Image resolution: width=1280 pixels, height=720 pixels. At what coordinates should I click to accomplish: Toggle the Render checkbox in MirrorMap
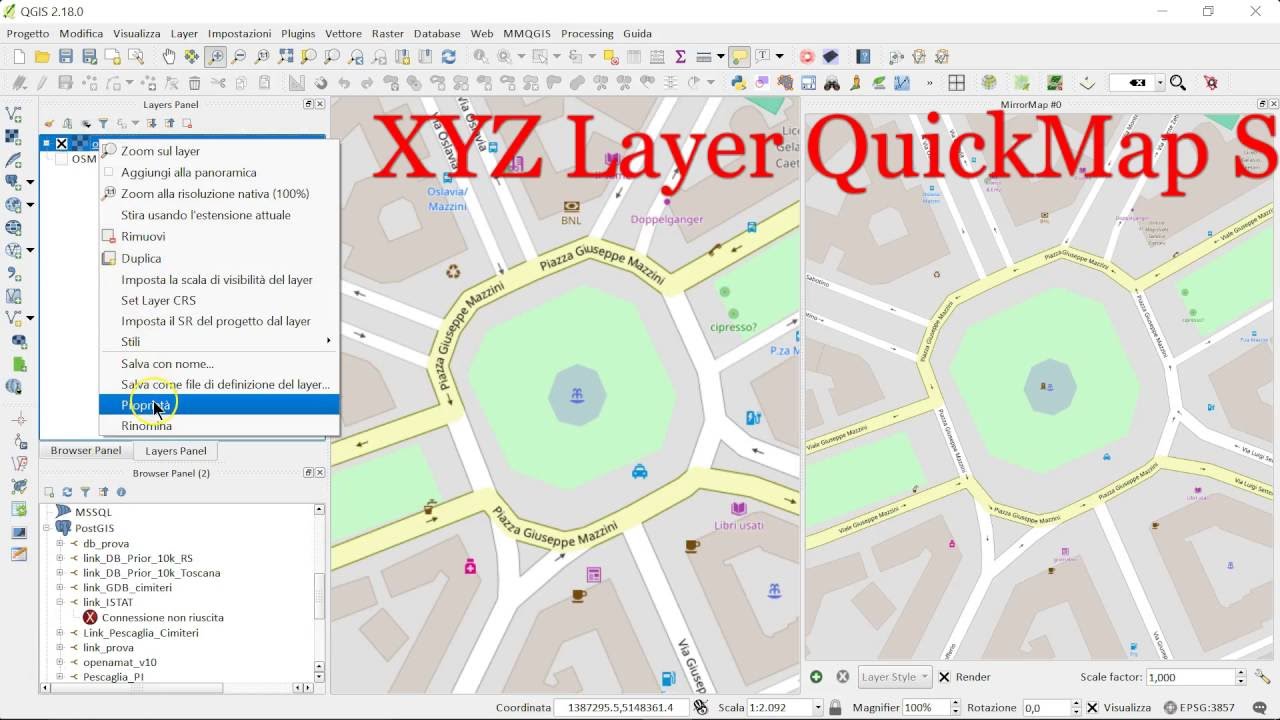pos(944,677)
